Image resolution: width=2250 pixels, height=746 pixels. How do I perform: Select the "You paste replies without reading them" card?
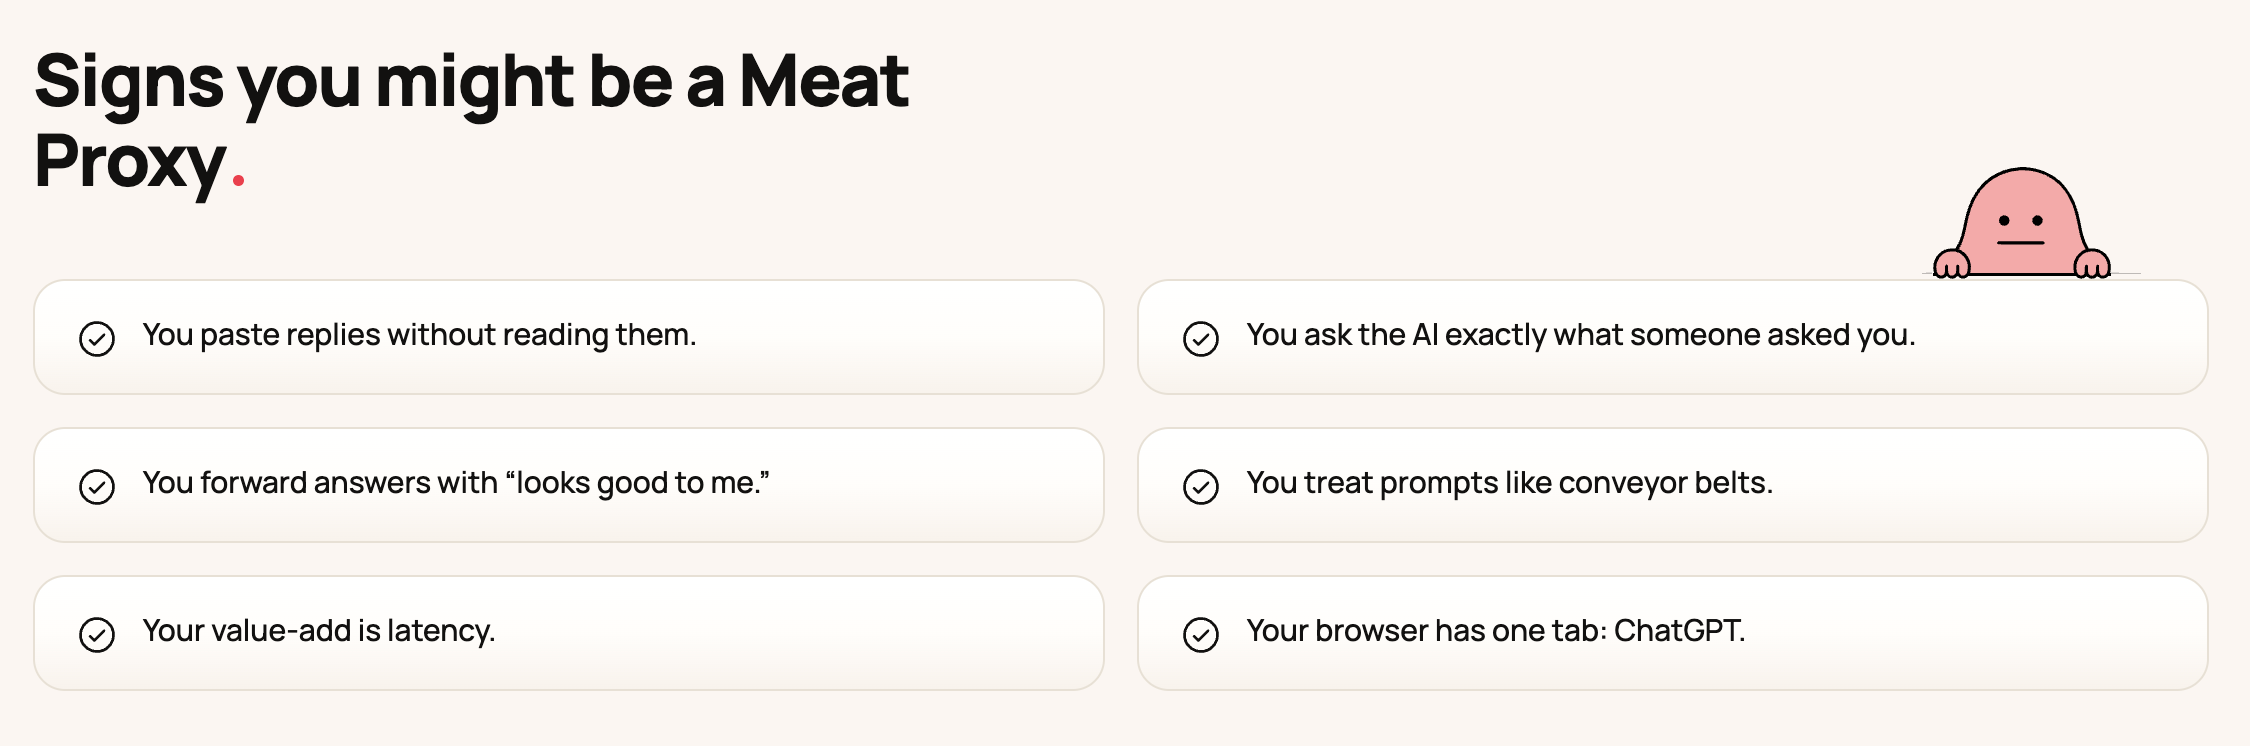[569, 337]
